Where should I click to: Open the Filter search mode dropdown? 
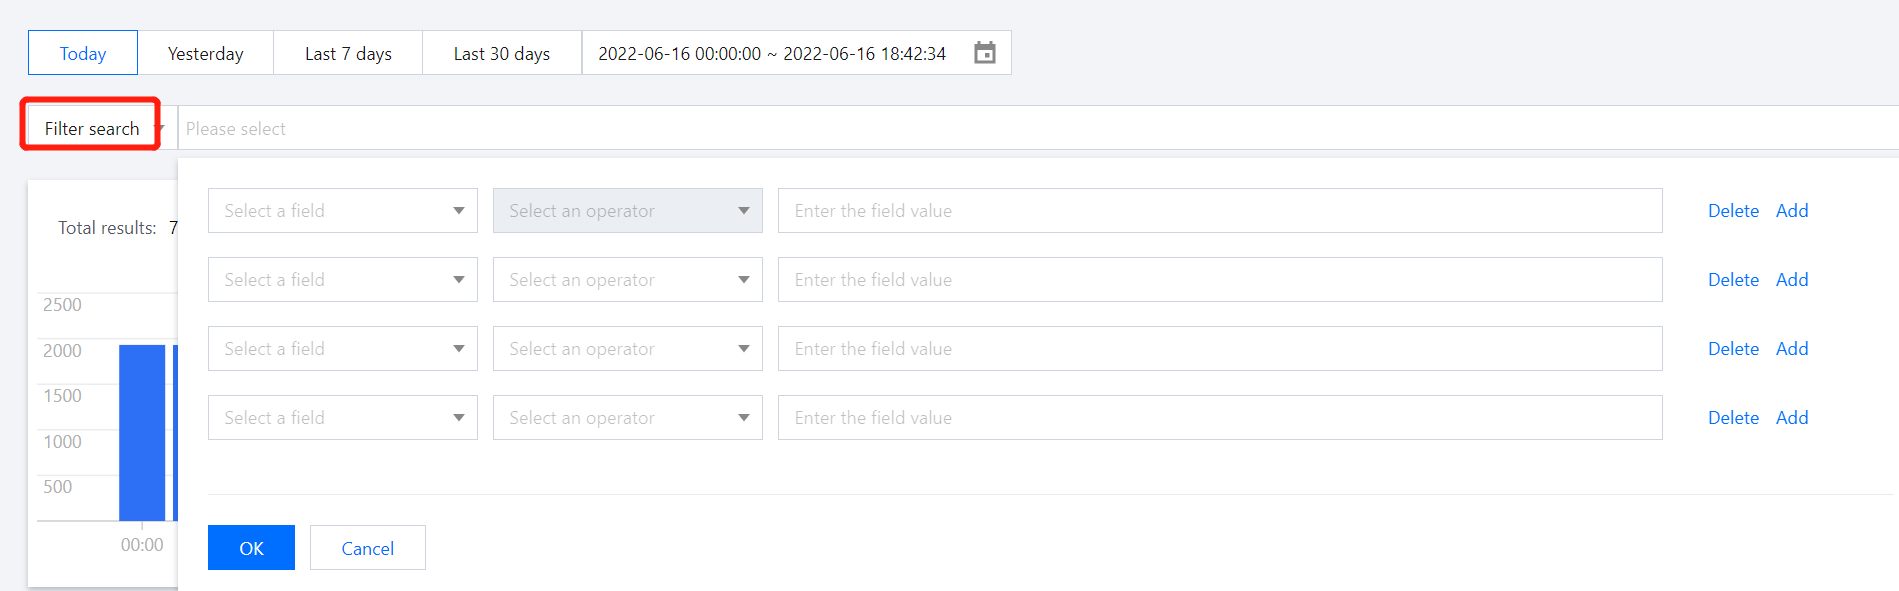pos(97,128)
